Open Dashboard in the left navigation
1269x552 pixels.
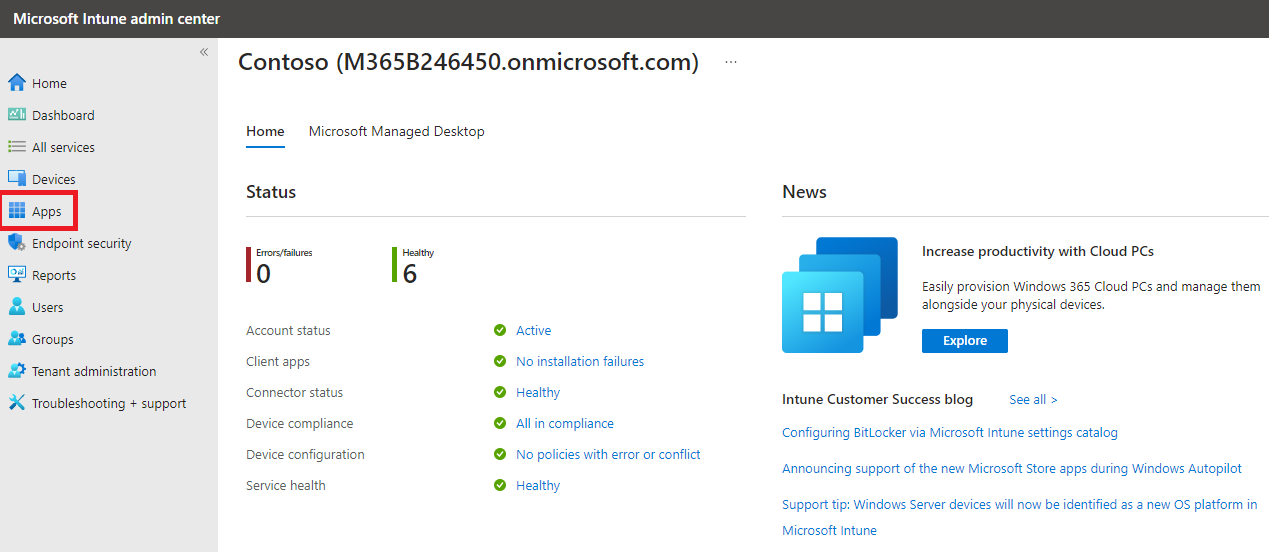(63, 115)
